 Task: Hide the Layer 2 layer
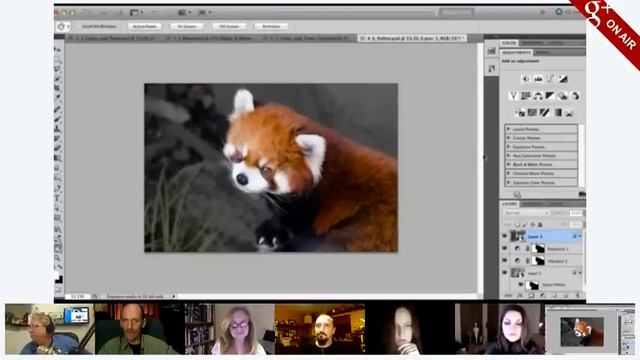[x=504, y=272]
